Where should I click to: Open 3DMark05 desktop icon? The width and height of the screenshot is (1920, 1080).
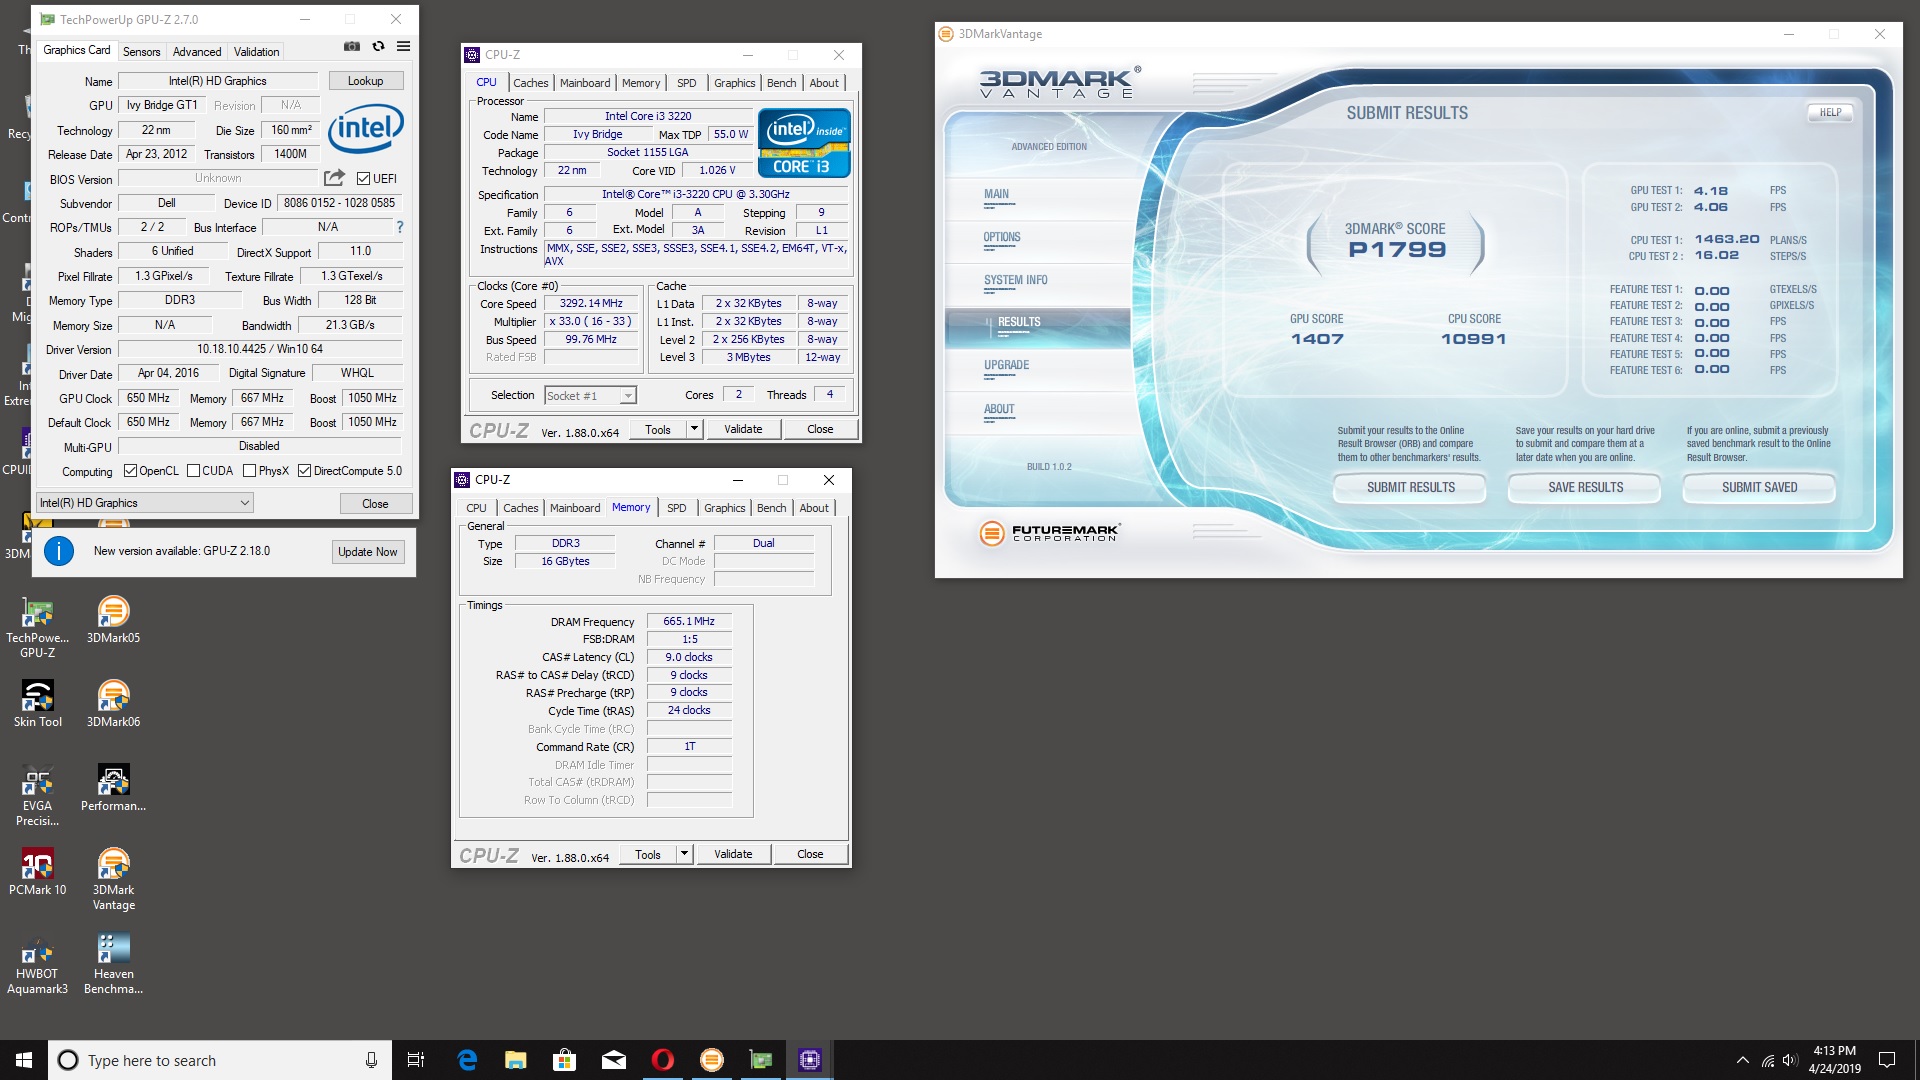113,620
